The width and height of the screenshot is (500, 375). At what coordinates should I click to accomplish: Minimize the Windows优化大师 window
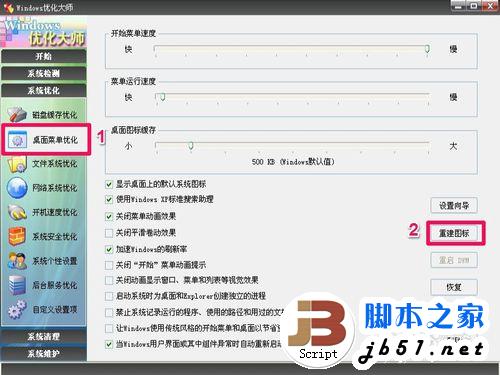[x=459, y=5]
